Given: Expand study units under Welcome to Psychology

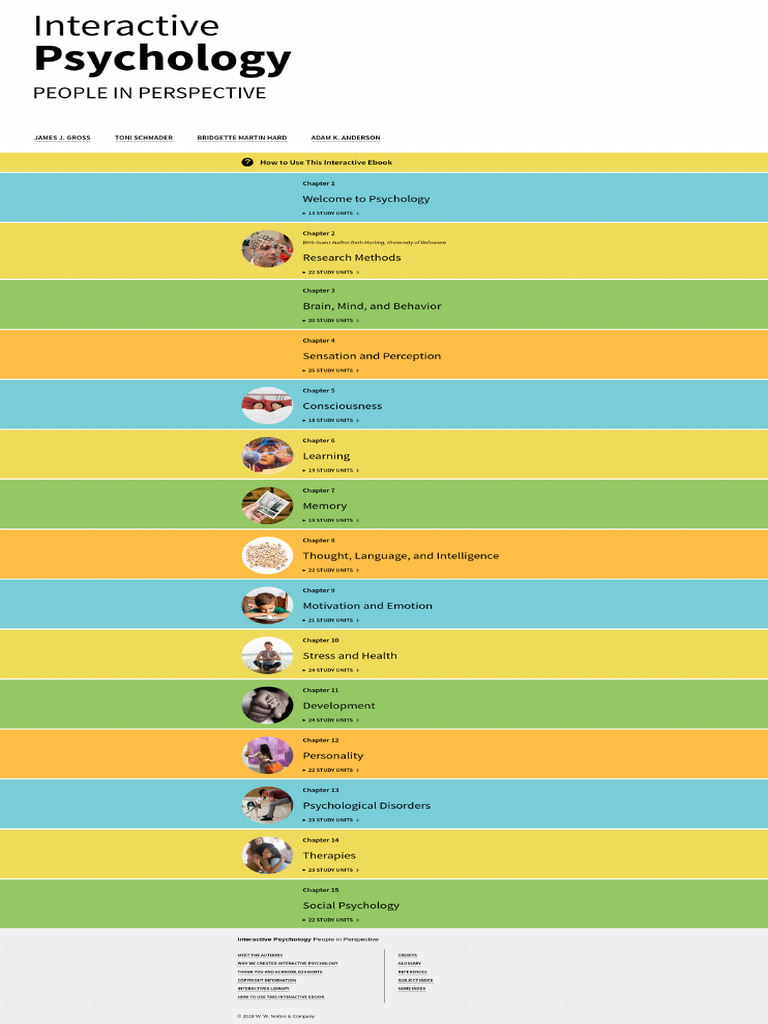Looking at the screenshot, I should pyautogui.click(x=330, y=214).
